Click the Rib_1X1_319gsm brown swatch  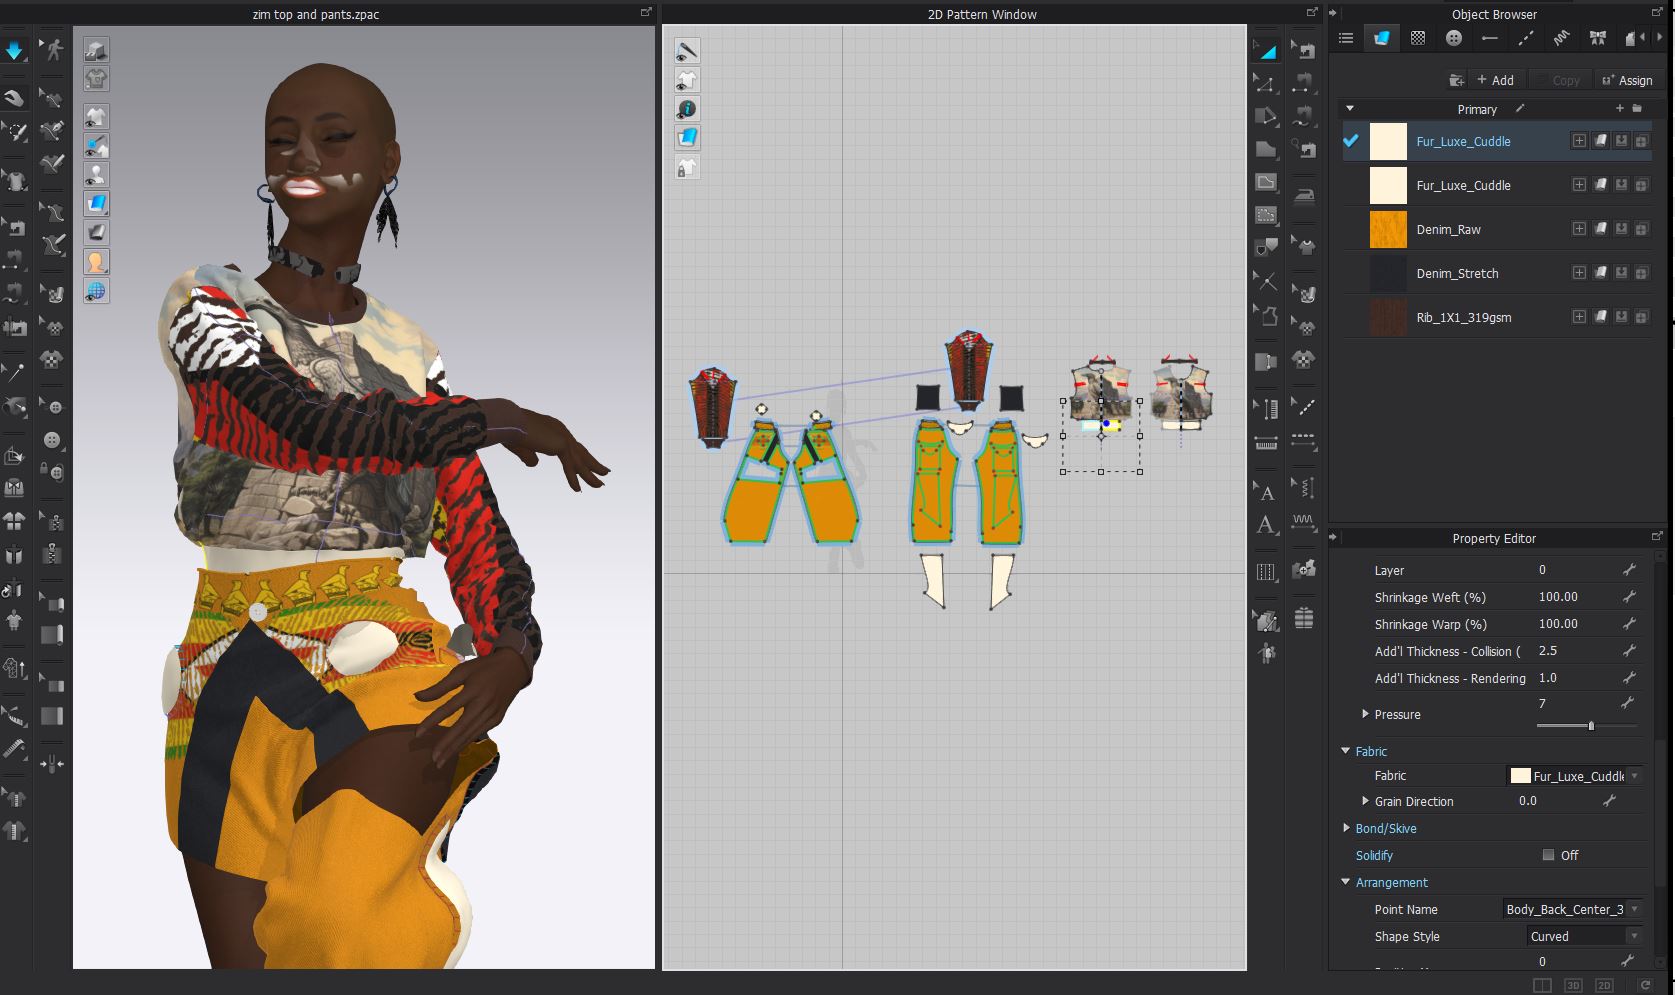coord(1388,317)
